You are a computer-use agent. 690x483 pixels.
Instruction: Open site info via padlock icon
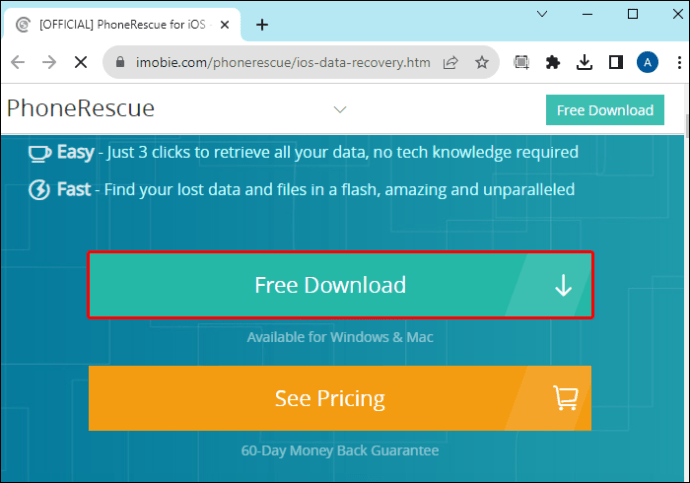(x=120, y=62)
